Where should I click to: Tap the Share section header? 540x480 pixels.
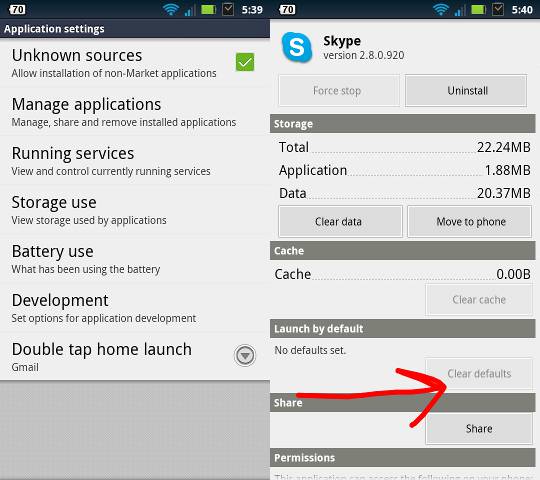point(403,403)
